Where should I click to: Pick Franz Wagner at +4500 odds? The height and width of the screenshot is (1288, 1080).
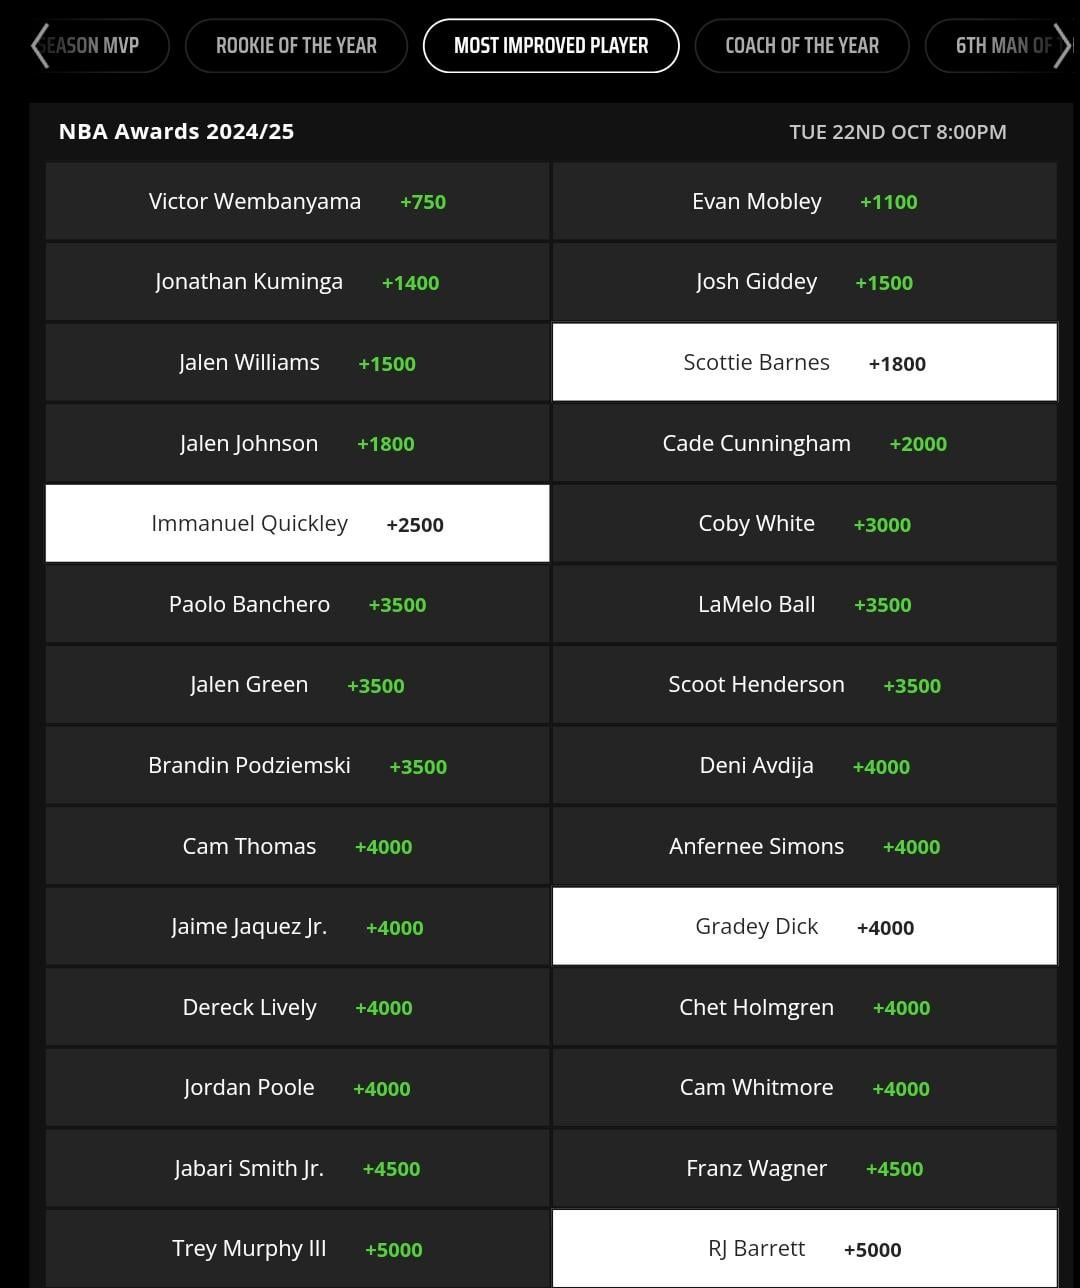tap(805, 1168)
